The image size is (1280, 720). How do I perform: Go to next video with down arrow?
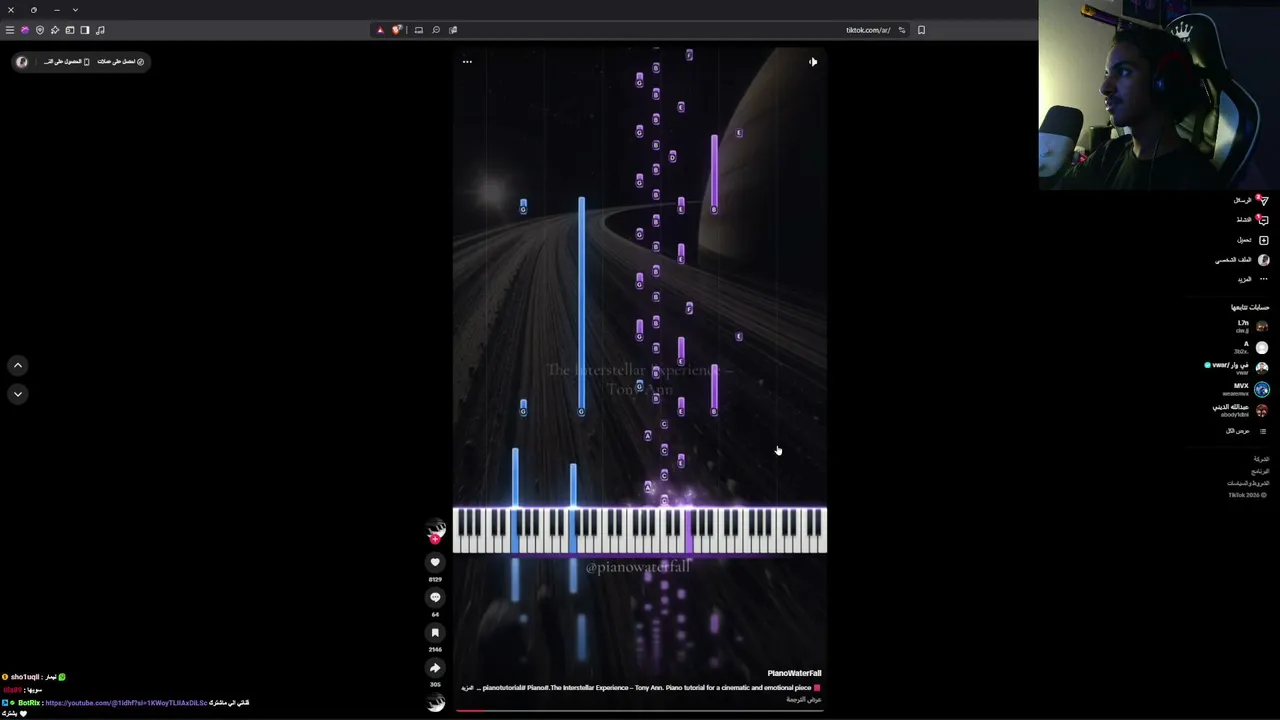[x=18, y=394]
